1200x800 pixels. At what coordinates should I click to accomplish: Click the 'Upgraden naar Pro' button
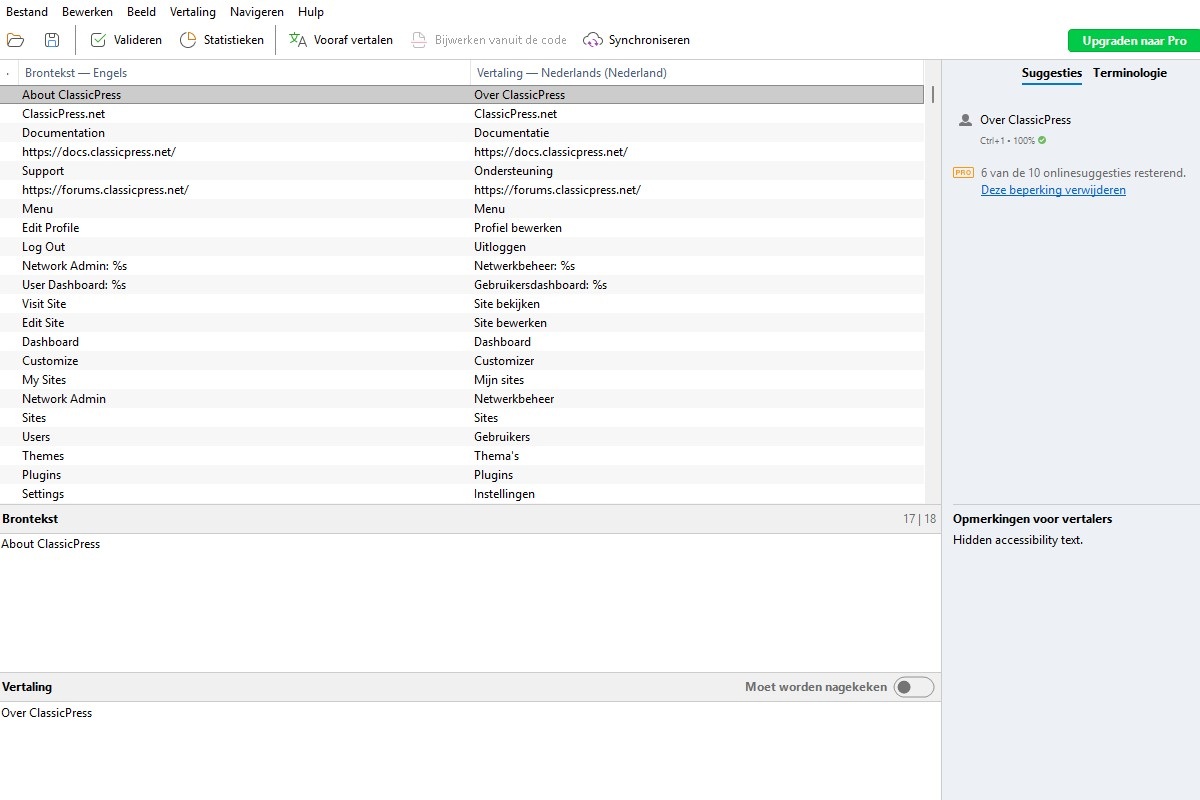[x=1133, y=41]
